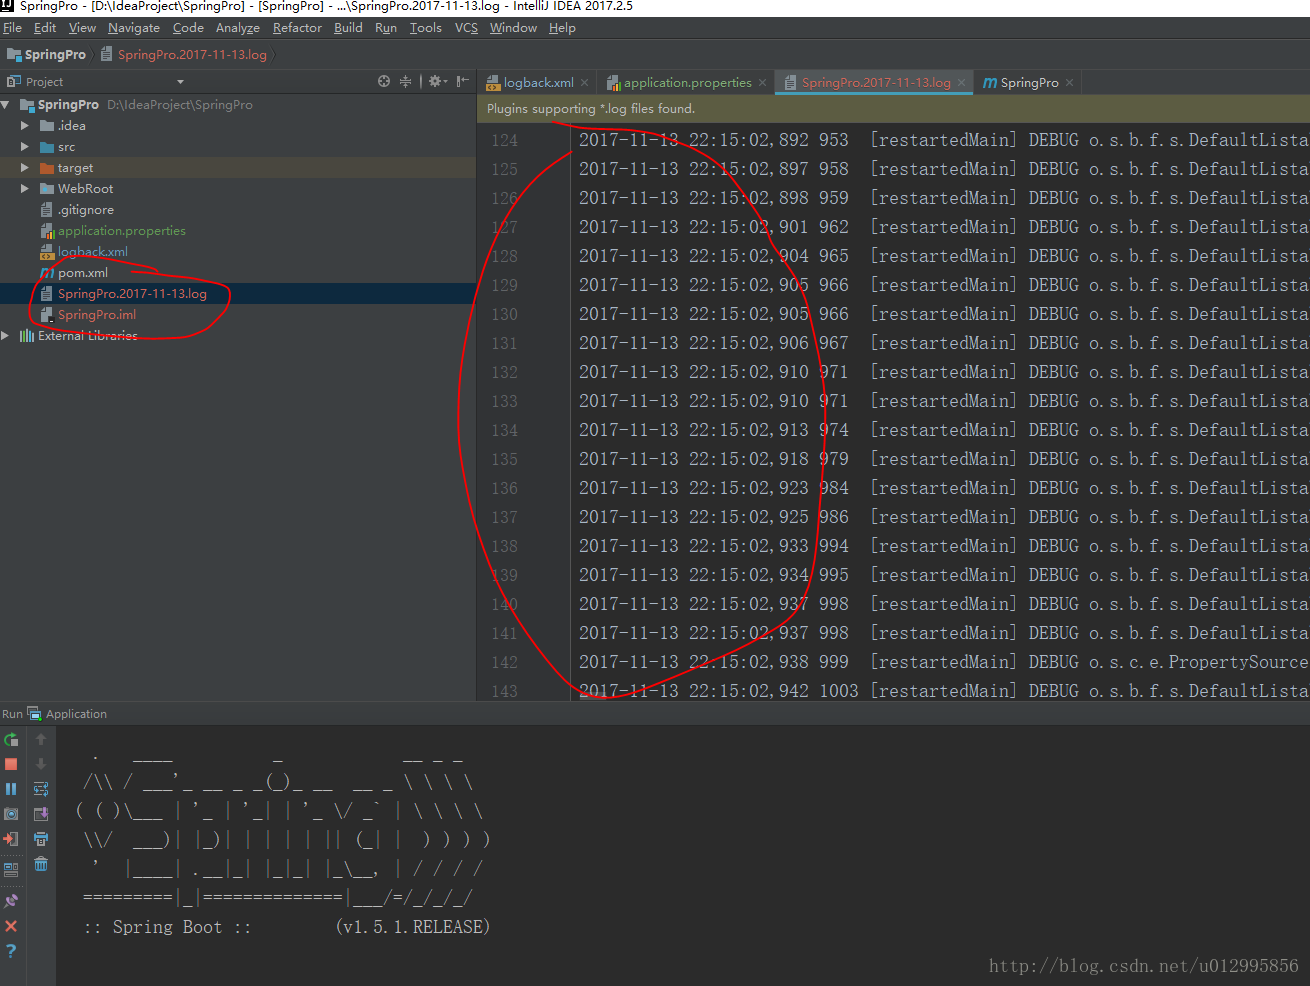Open the Refactor menu

(297, 28)
